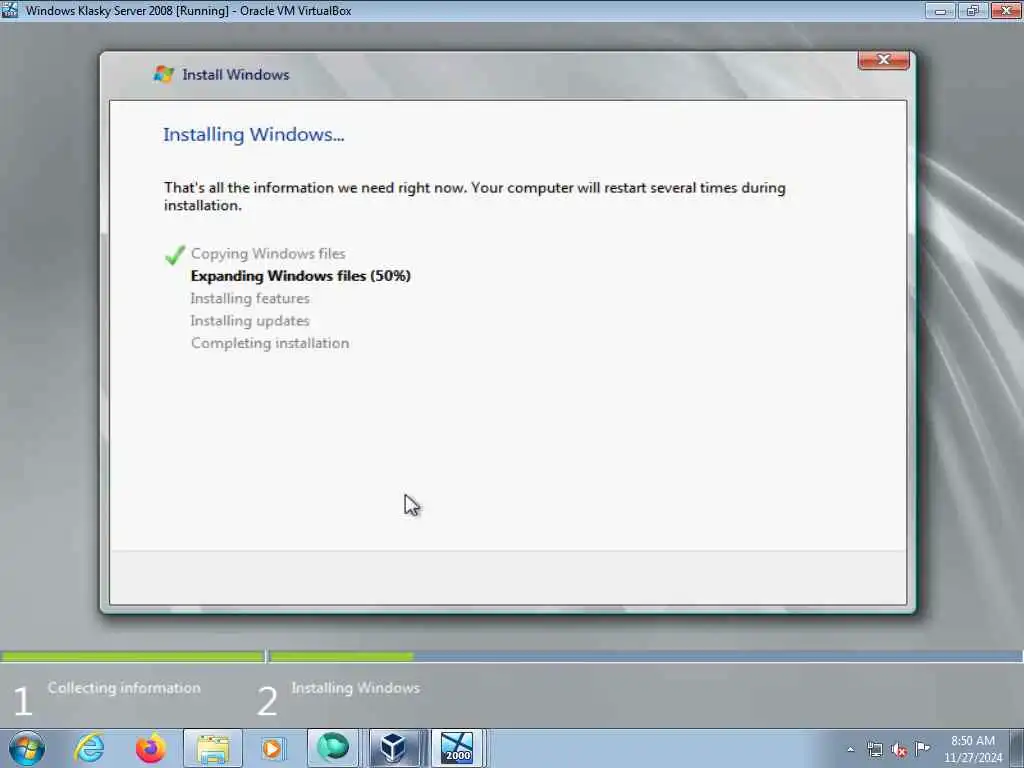Click the date 11/27/2024 in tray
This screenshot has height=768, width=1024.
(972, 758)
